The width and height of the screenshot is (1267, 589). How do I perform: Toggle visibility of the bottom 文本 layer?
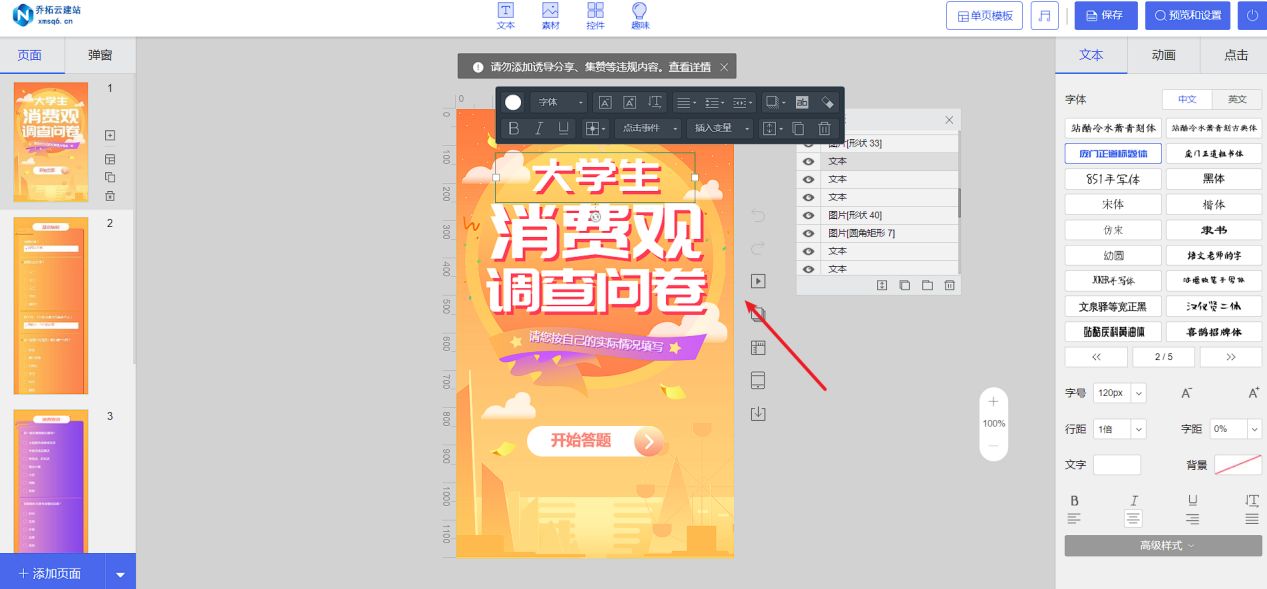click(x=808, y=268)
